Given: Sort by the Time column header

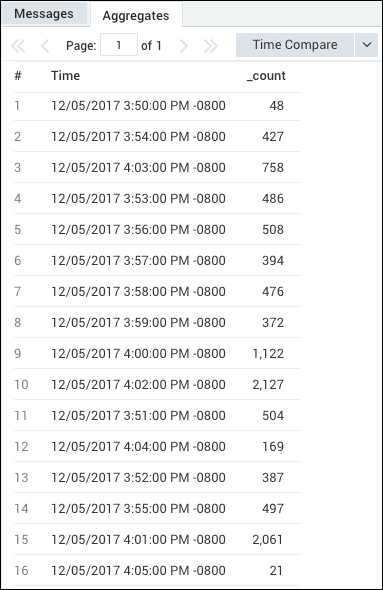Looking at the screenshot, I should pos(65,76).
